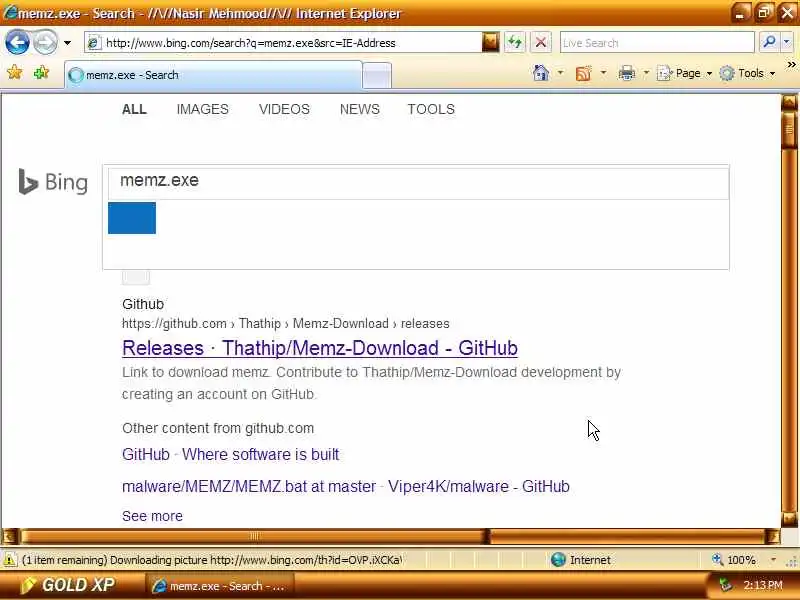Open Favorites Center star icon
The height and width of the screenshot is (600, 800).
(x=15, y=73)
